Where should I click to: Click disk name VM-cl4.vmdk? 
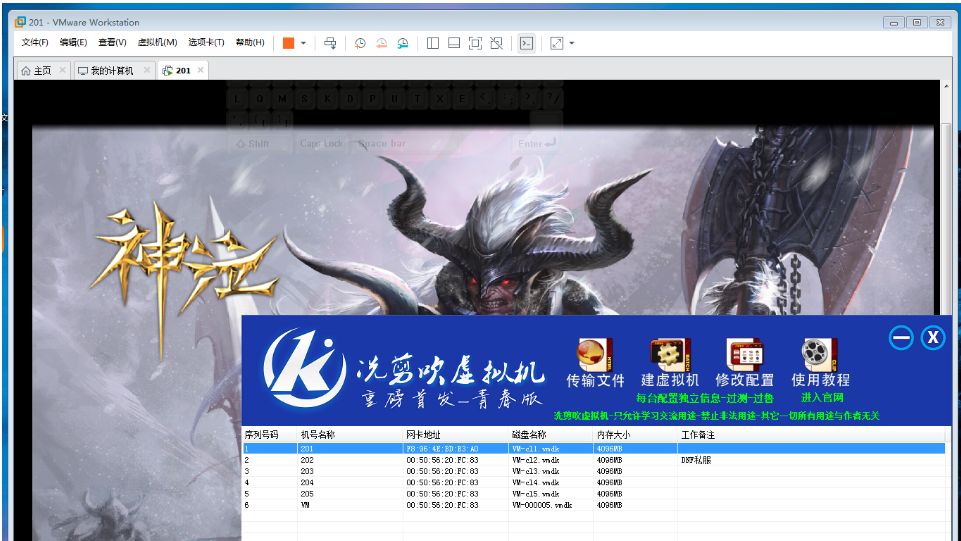(536, 483)
